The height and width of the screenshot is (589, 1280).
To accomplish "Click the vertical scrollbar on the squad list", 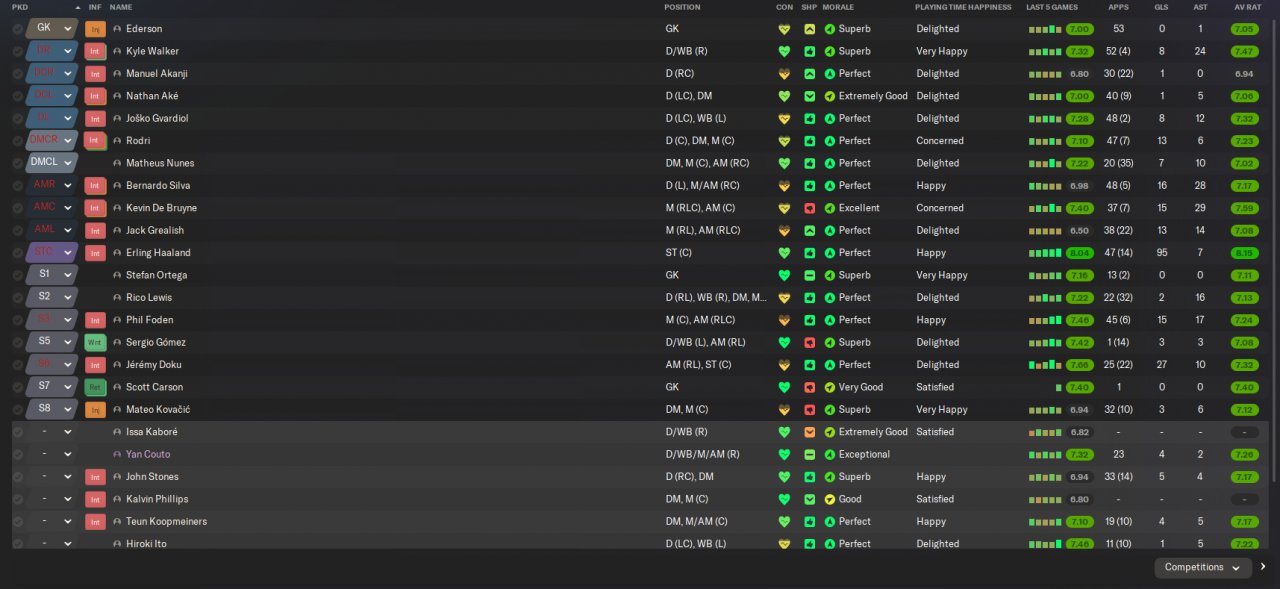I will pyautogui.click(x=1273, y=250).
